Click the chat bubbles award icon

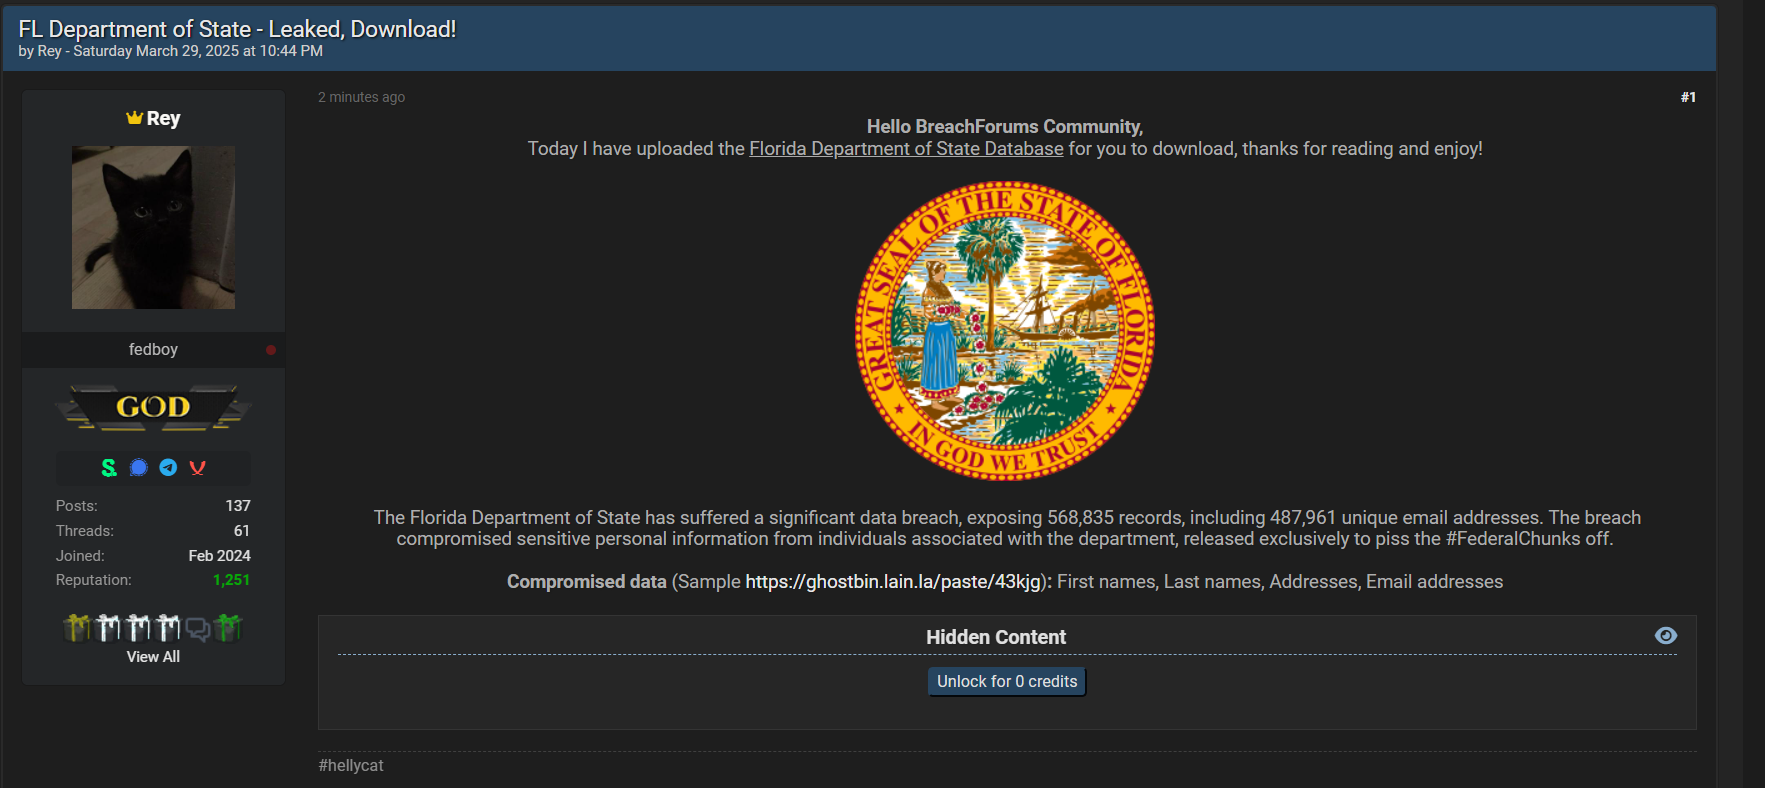(x=198, y=629)
